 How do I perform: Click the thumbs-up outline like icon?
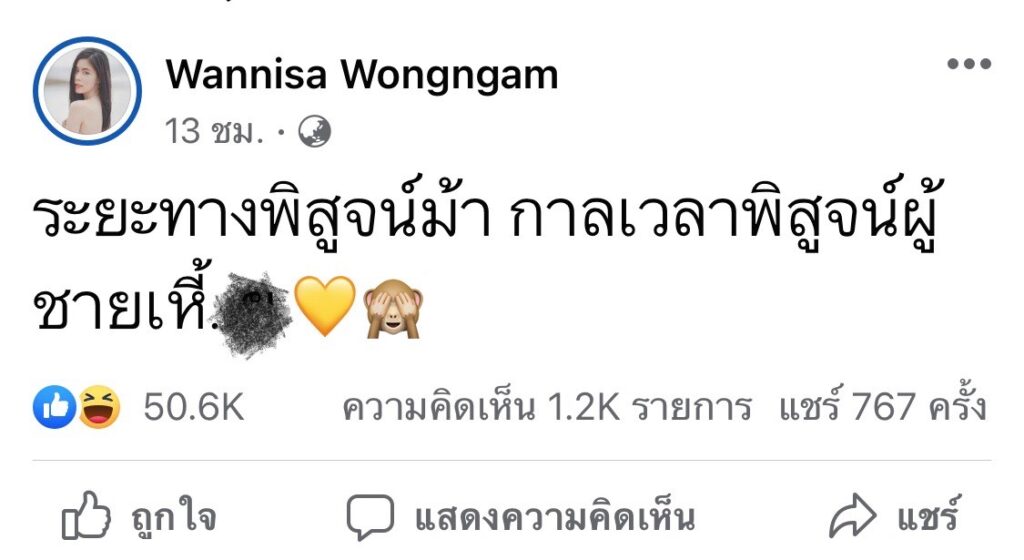(x=86, y=516)
